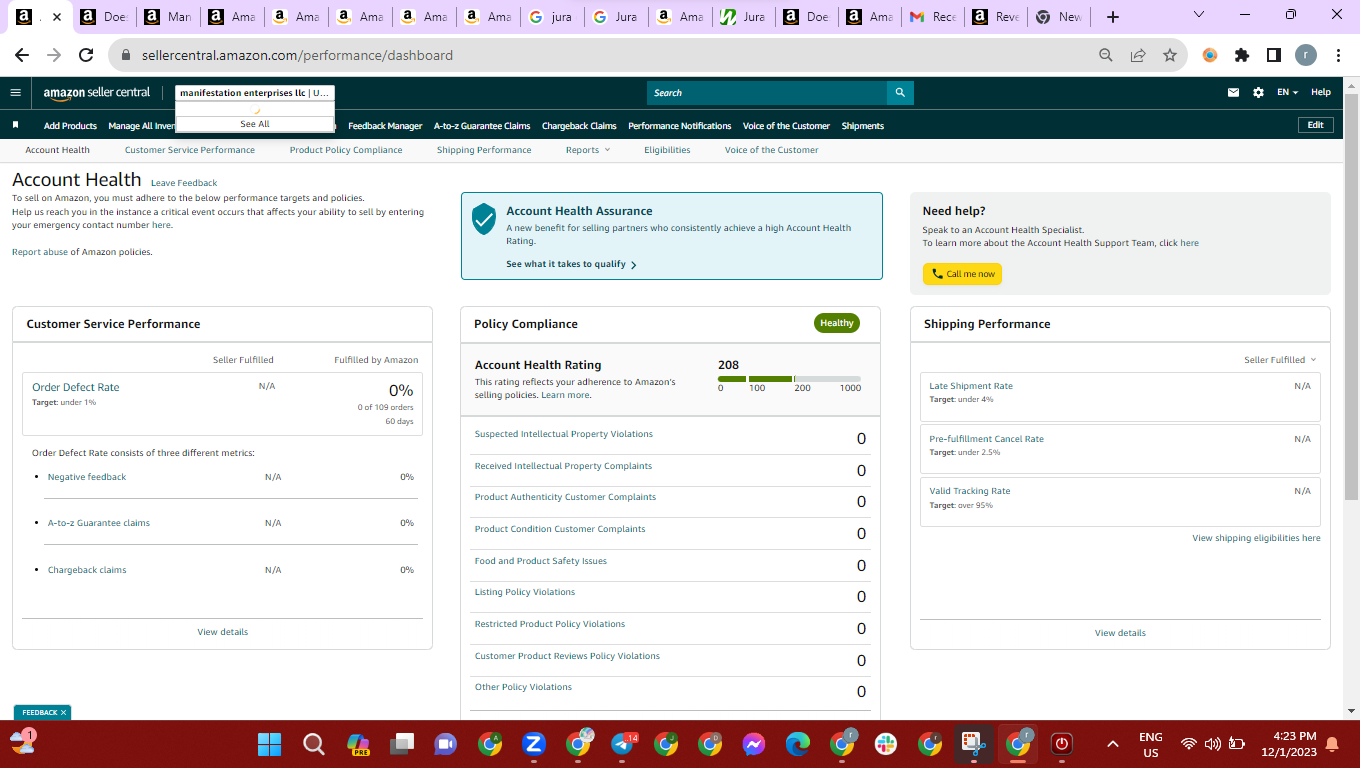
Task: Click the Share this page icon
Action: (1138, 55)
